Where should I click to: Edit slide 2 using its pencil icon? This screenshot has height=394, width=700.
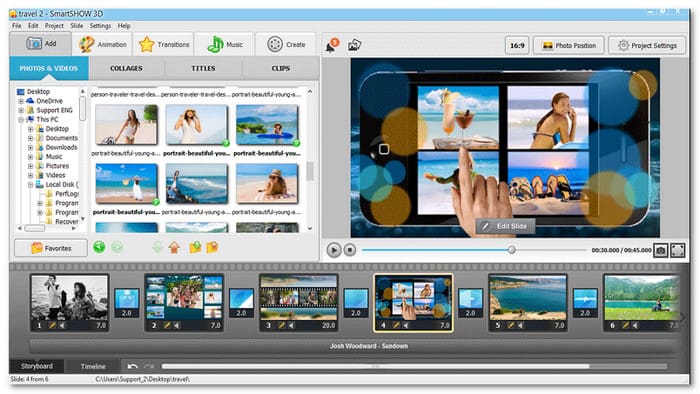point(167,325)
